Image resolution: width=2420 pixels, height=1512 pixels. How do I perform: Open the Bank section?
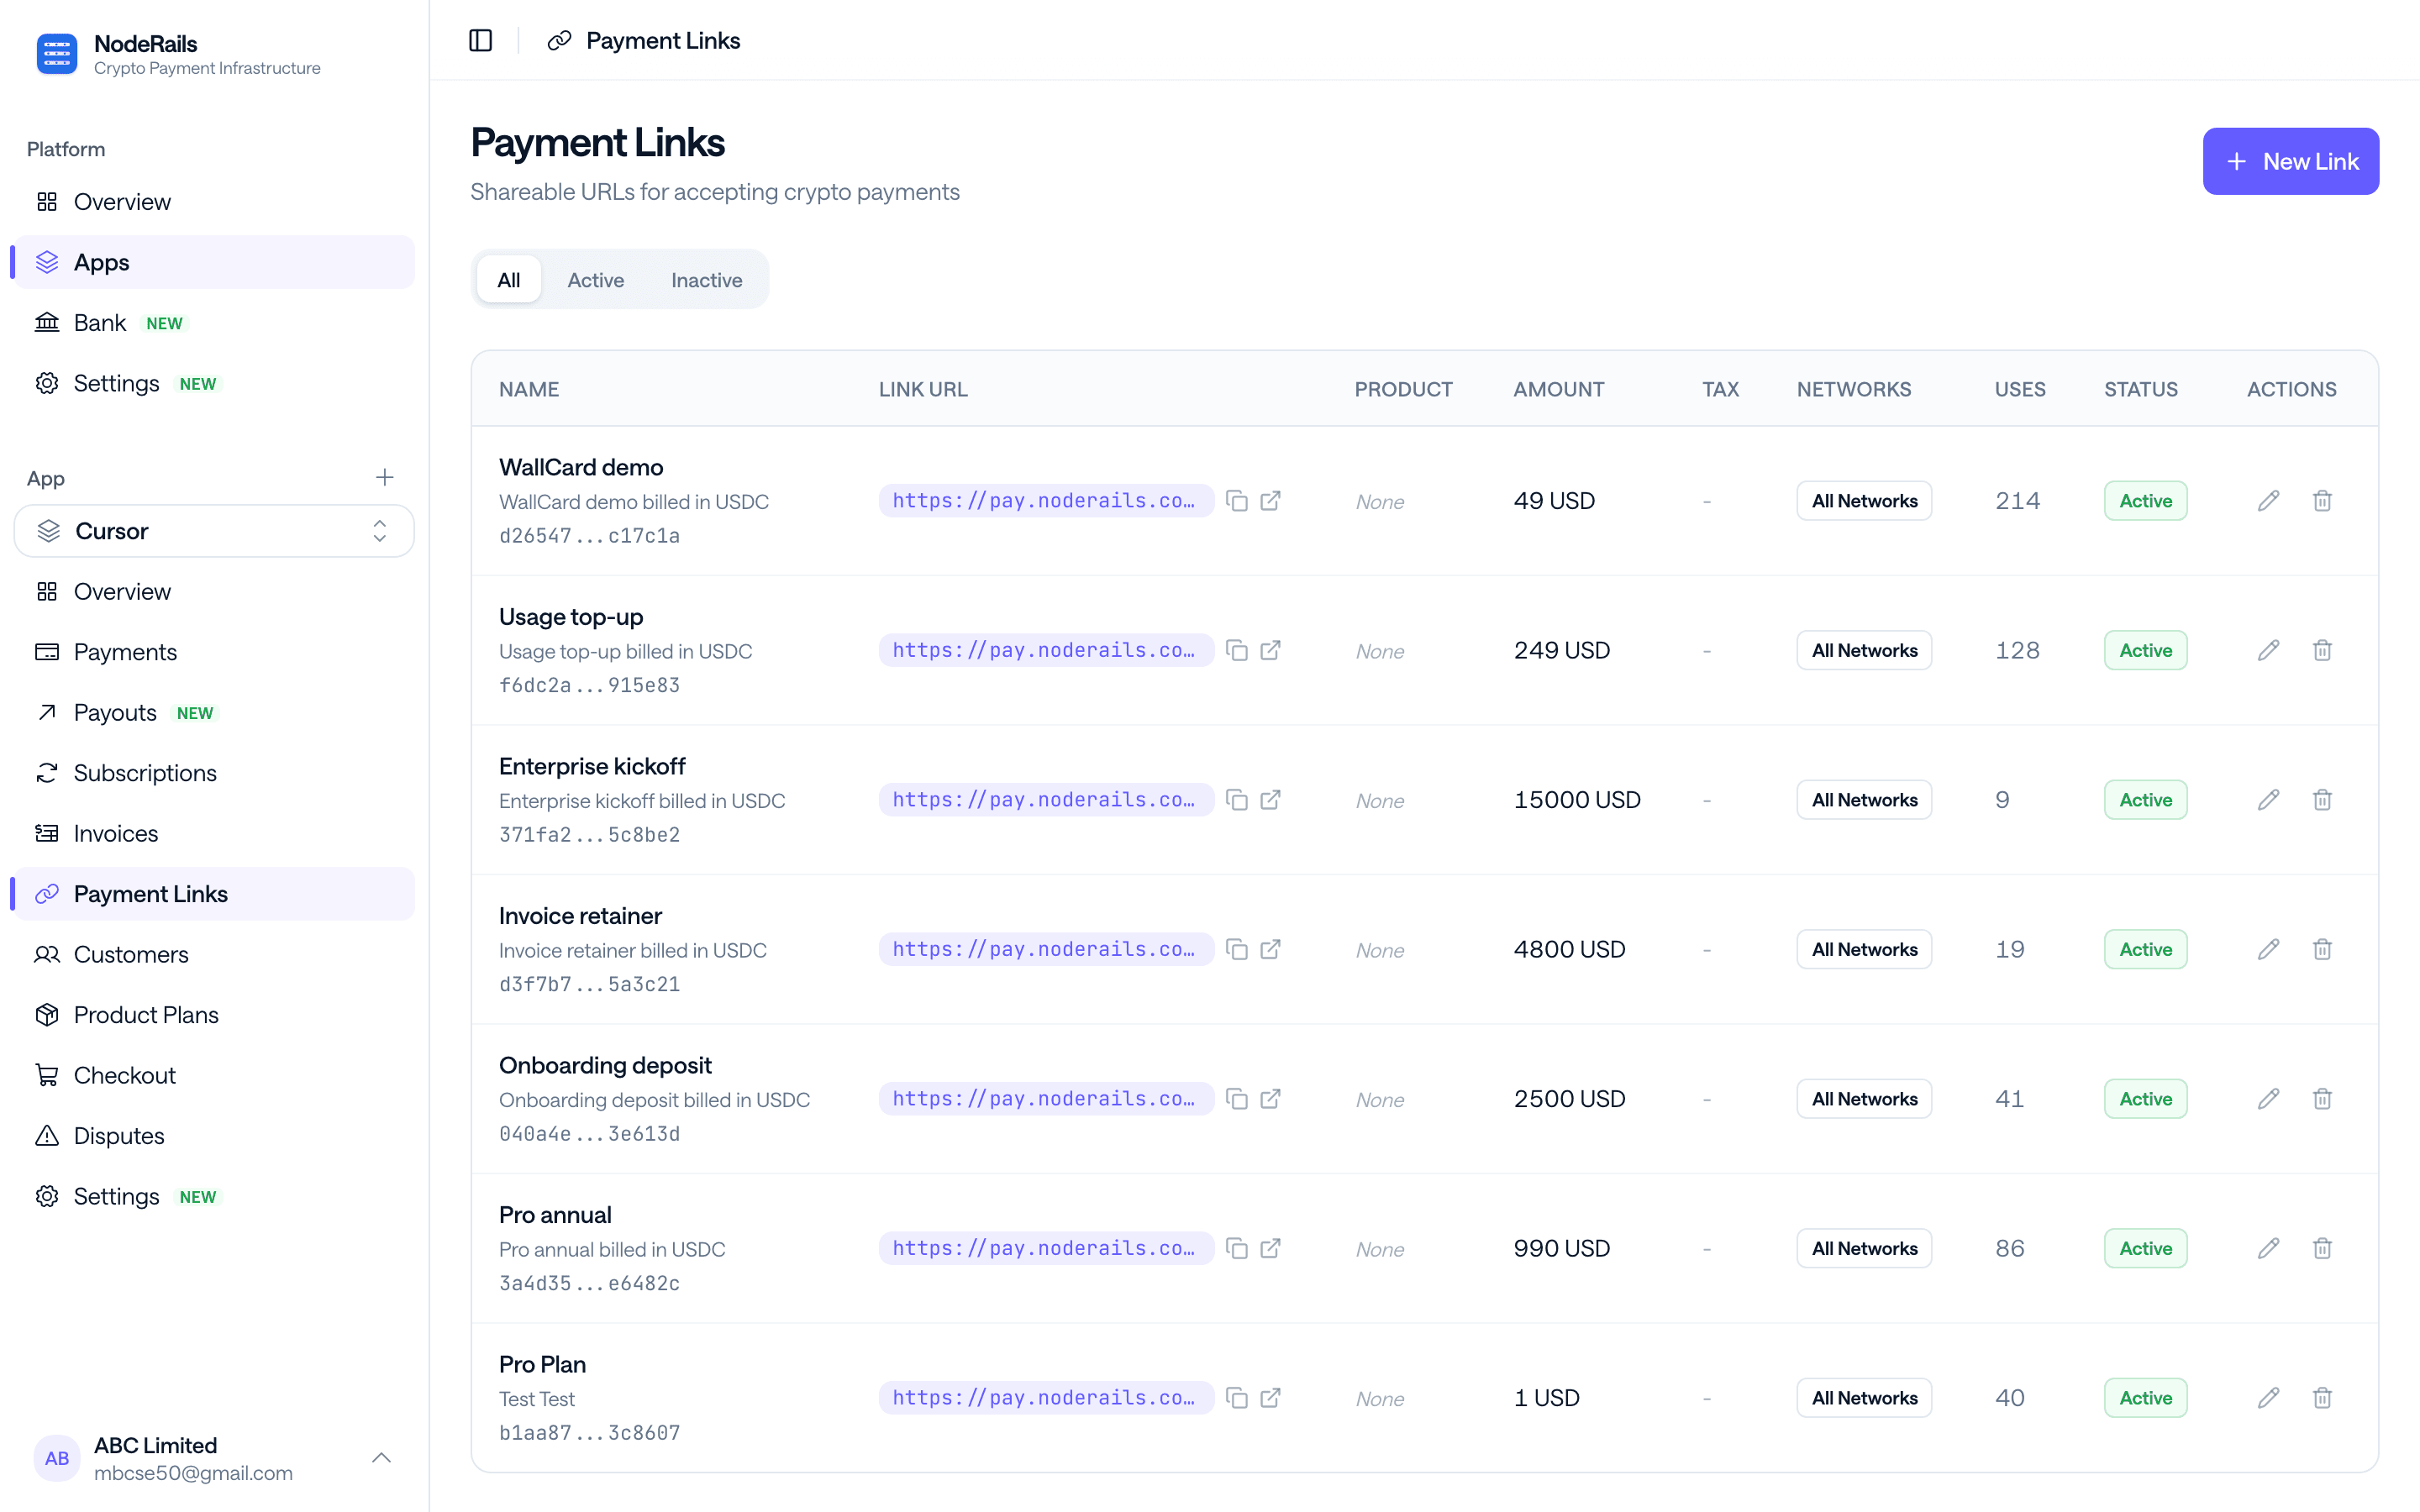(214, 323)
